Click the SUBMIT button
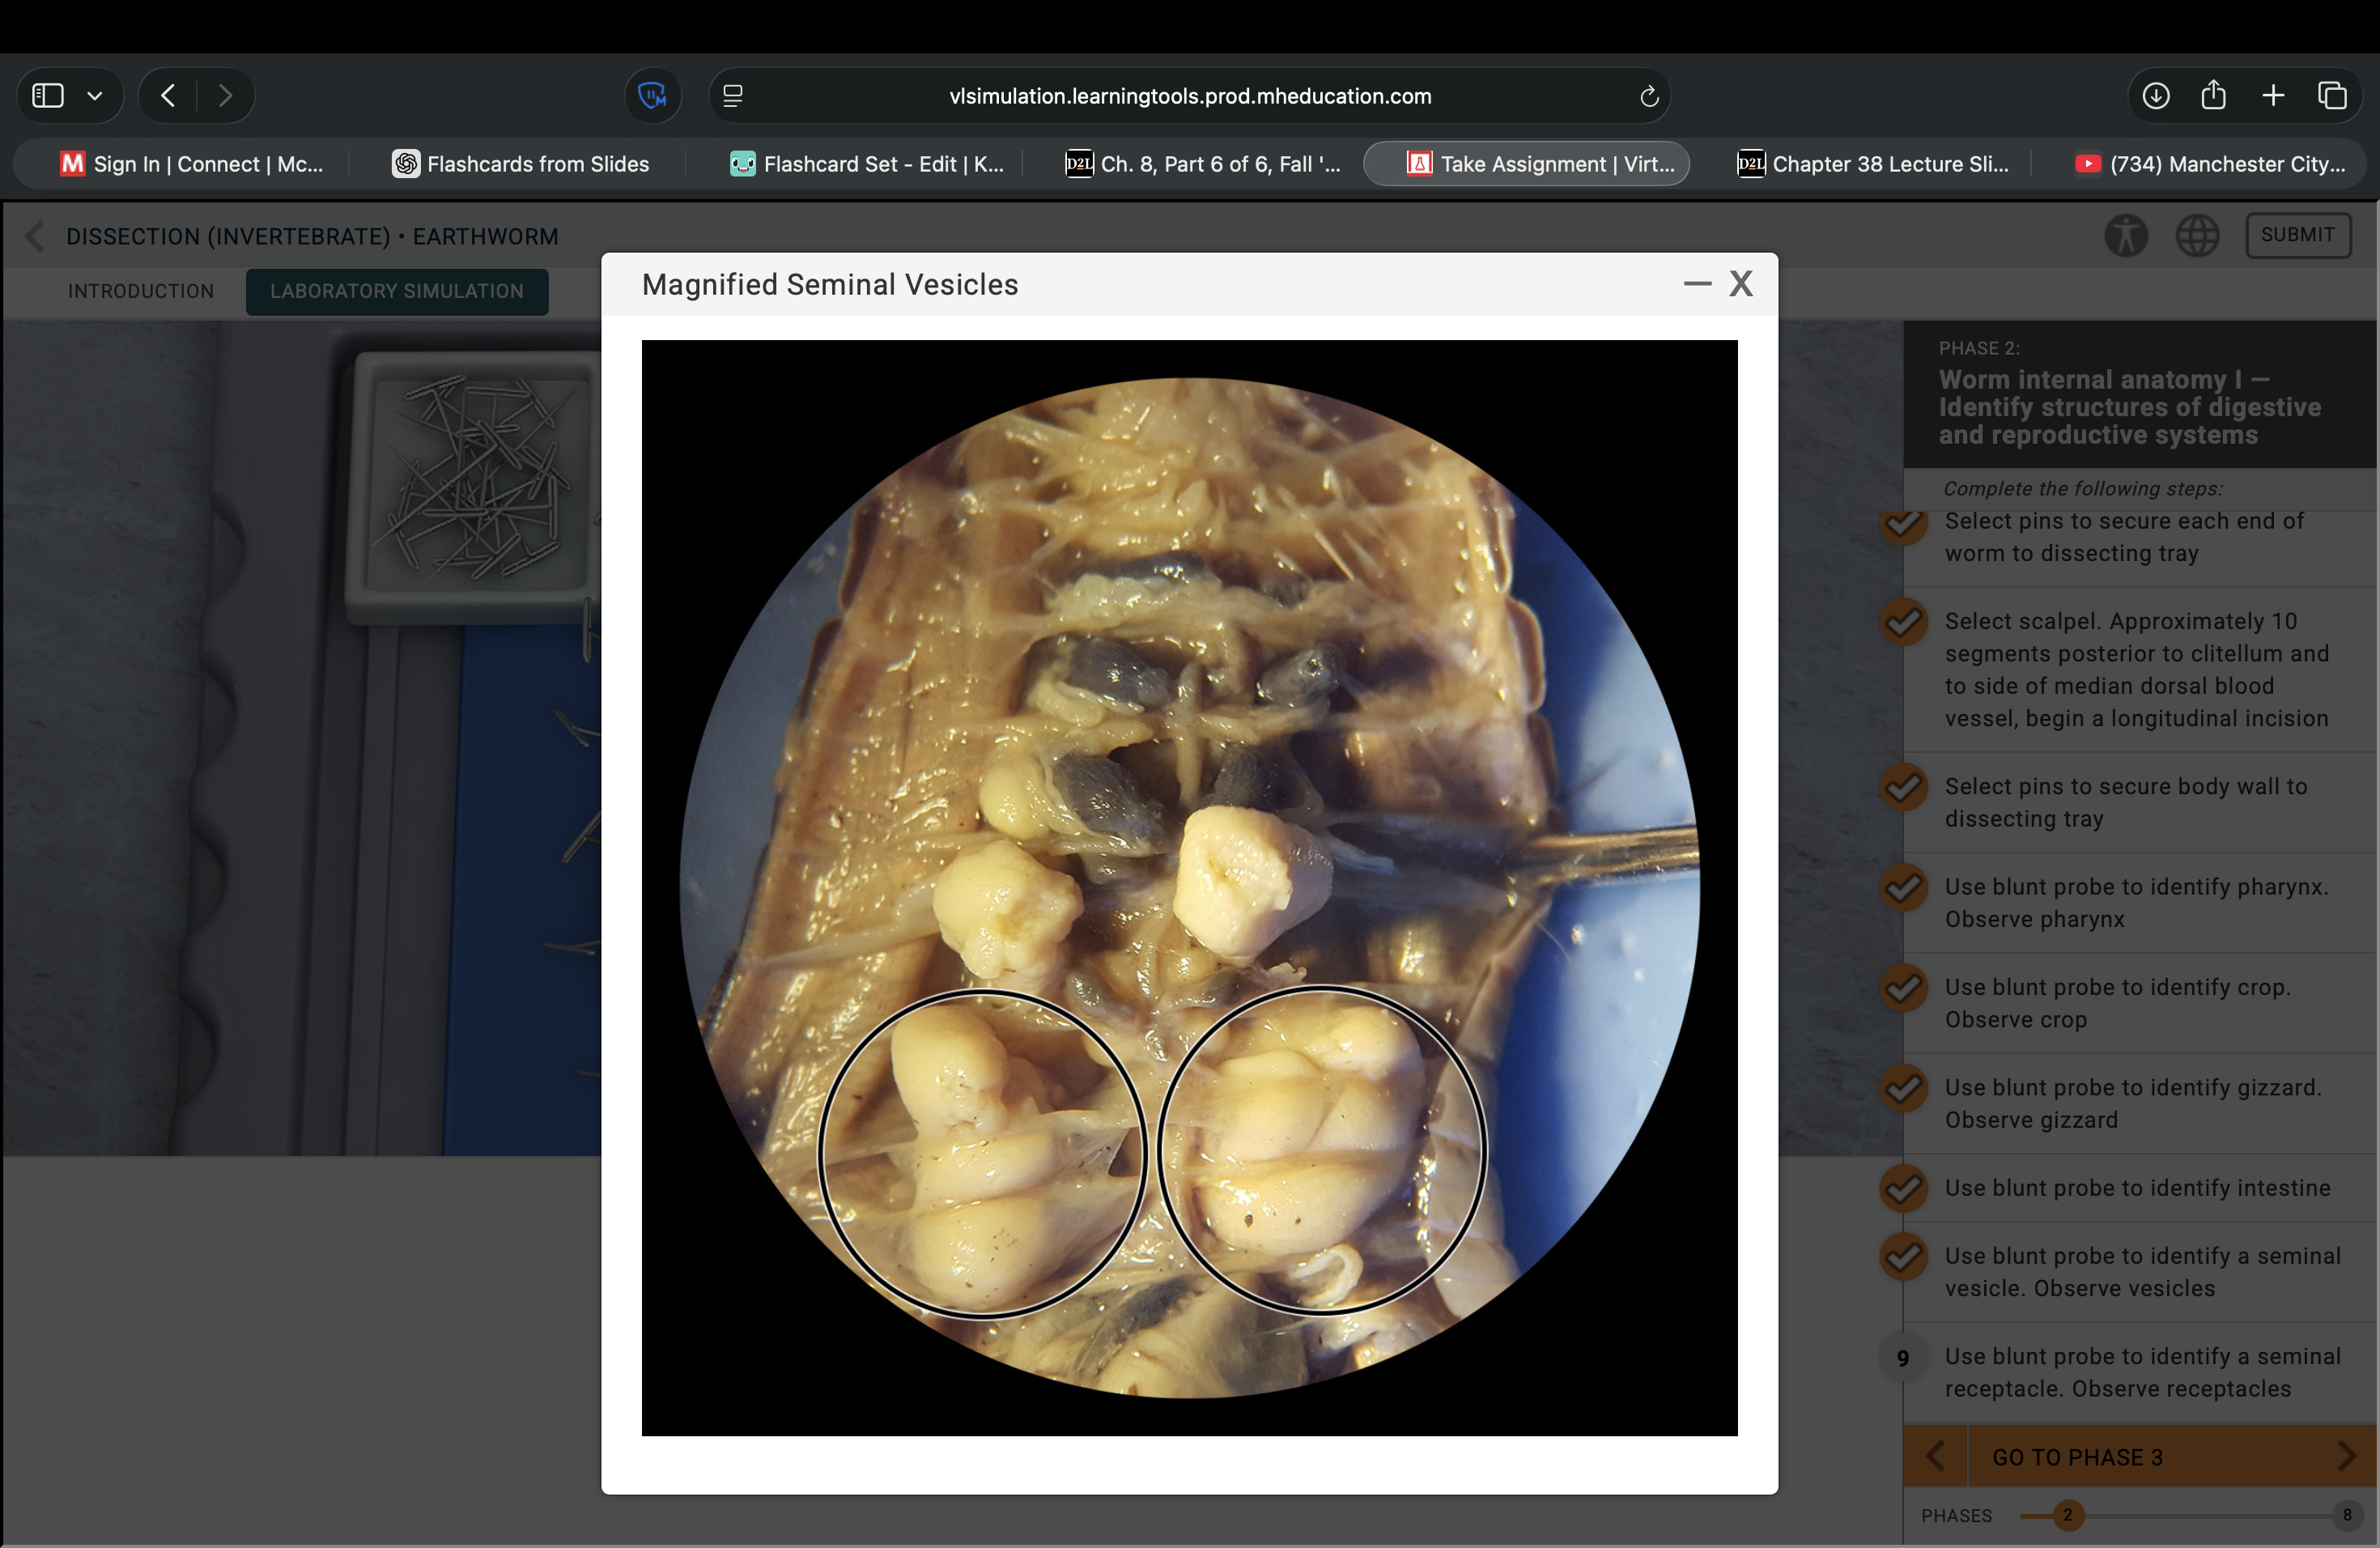The height and width of the screenshot is (1548, 2380). pyautogui.click(x=2298, y=235)
